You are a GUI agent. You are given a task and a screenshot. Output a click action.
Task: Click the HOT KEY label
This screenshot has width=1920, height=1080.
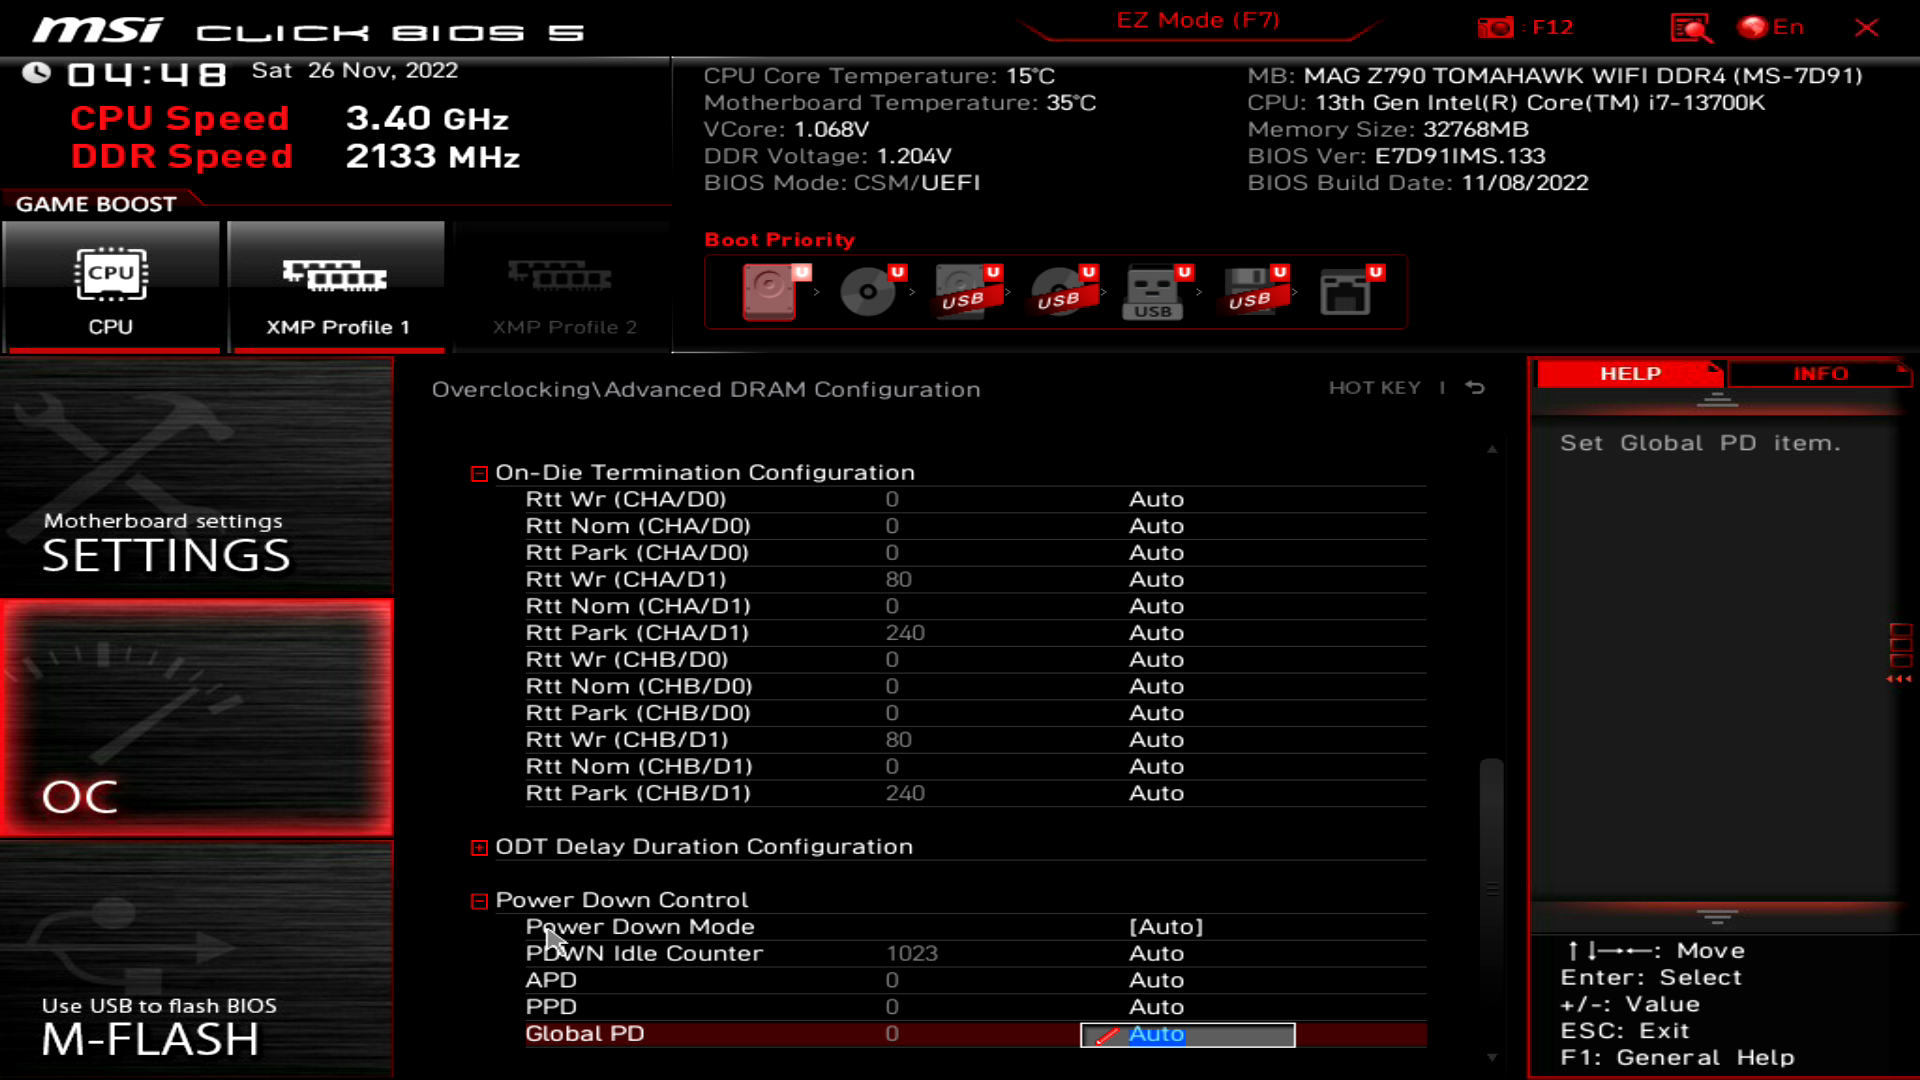[x=1374, y=388]
